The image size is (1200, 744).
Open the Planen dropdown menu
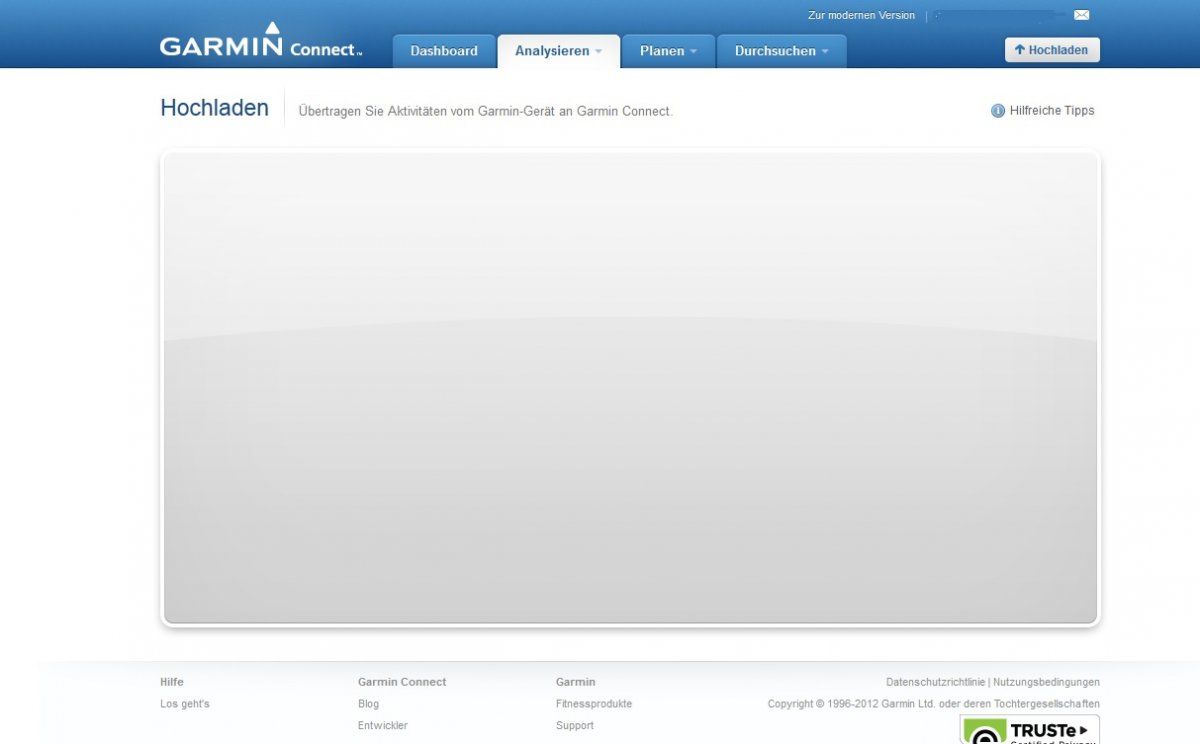tap(667, 51)
